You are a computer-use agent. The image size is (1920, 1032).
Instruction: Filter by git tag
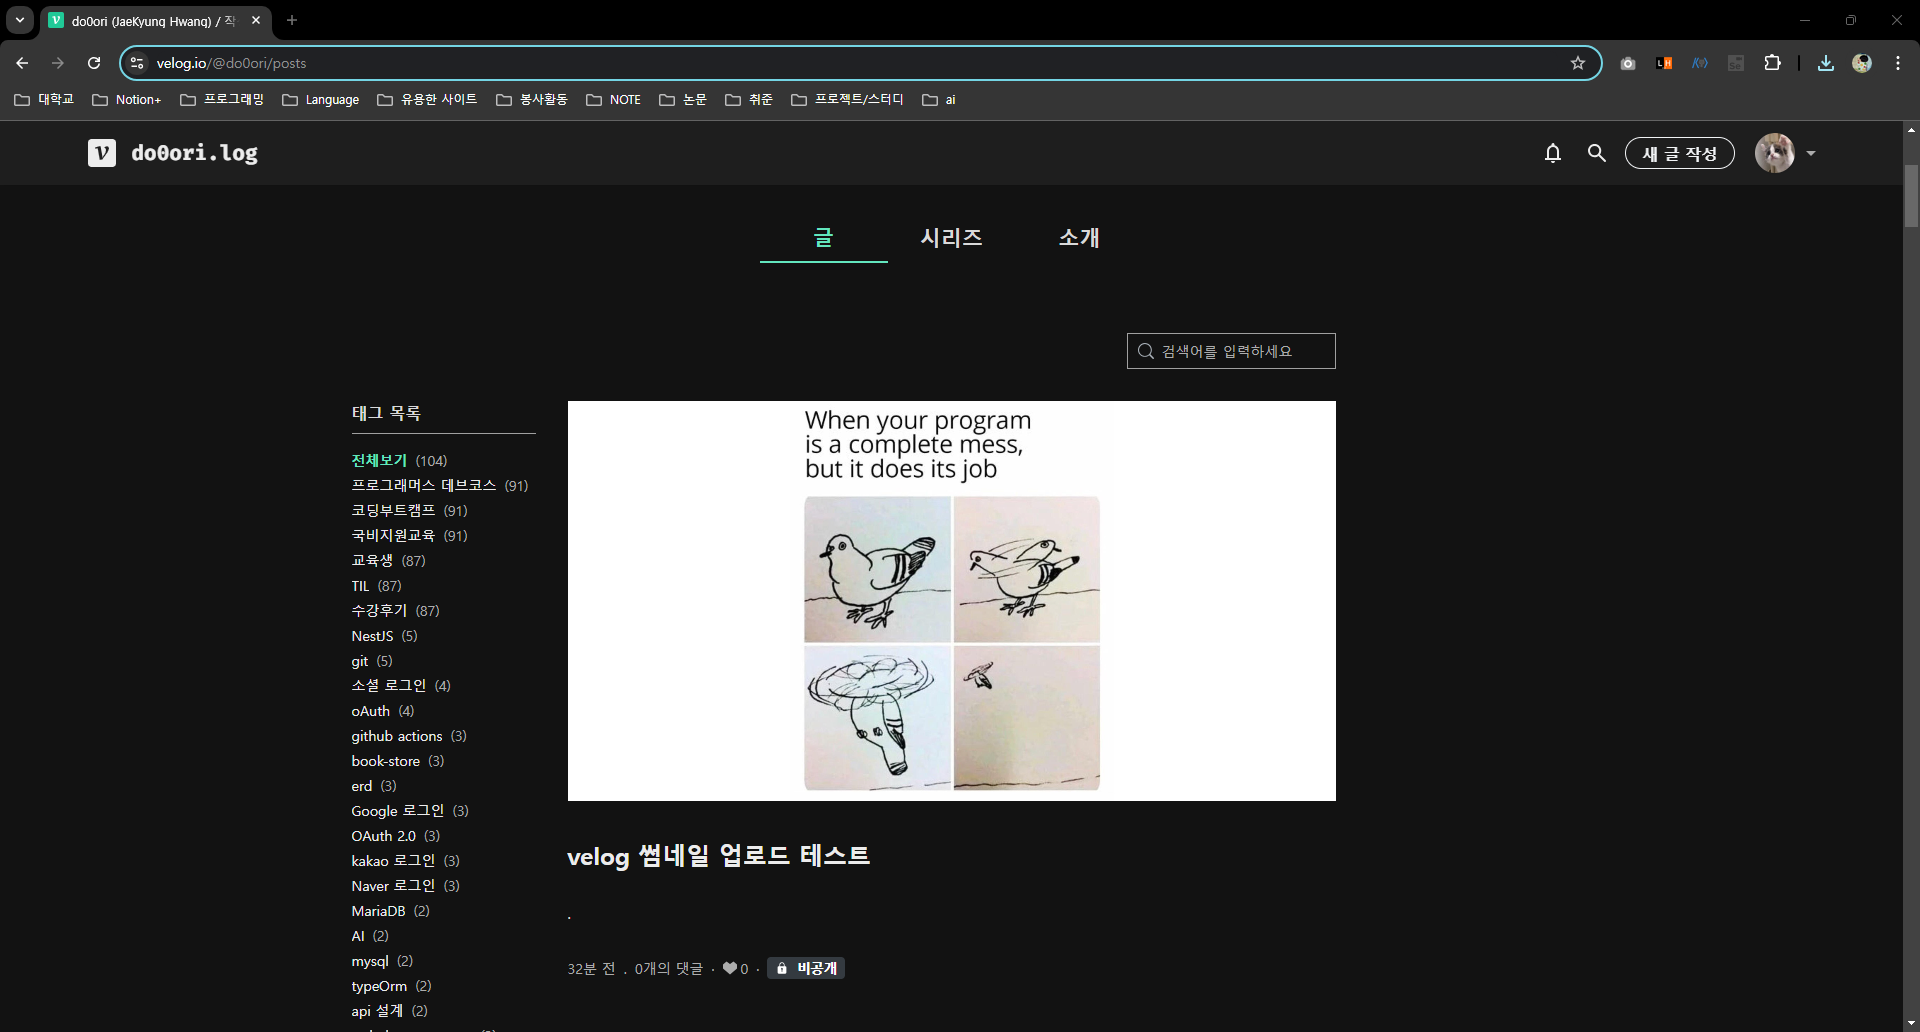[x=360, y=661]
